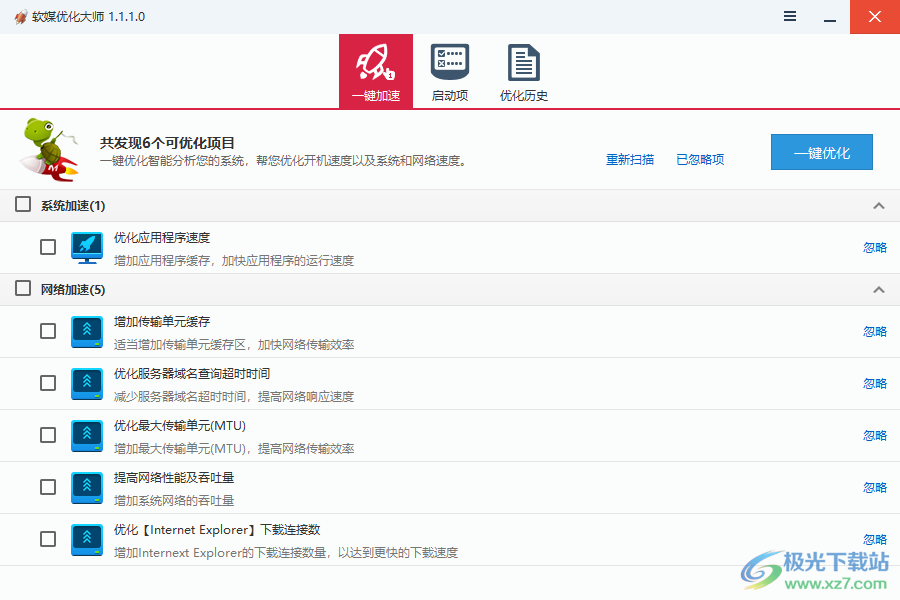Check the 系统加速 group checkbox
Image resolution: width=900 pixels, height=600 pixels.
point(22,205)
